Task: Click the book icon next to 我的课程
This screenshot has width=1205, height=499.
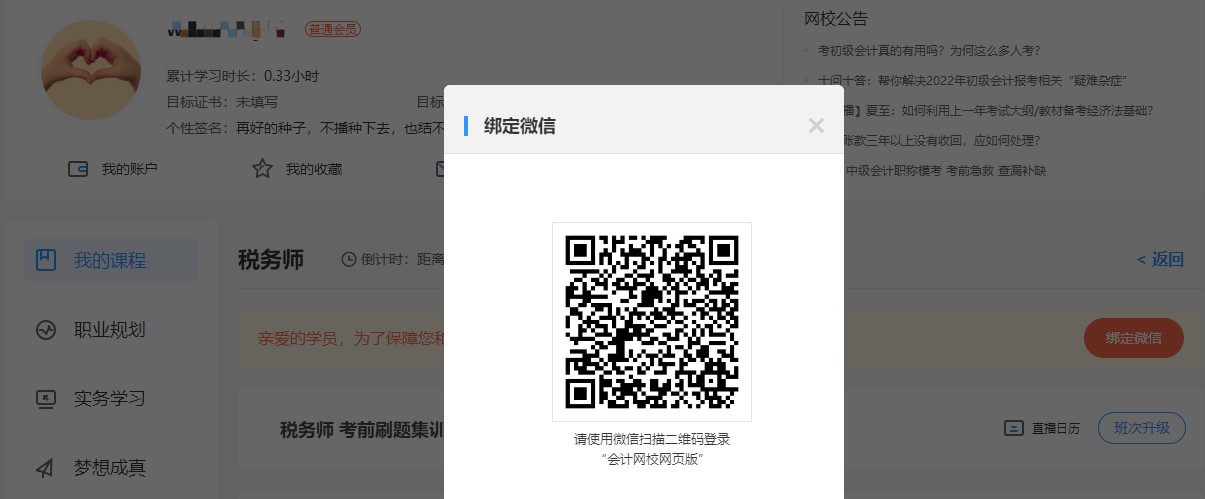Action: (x=46, y=260)
